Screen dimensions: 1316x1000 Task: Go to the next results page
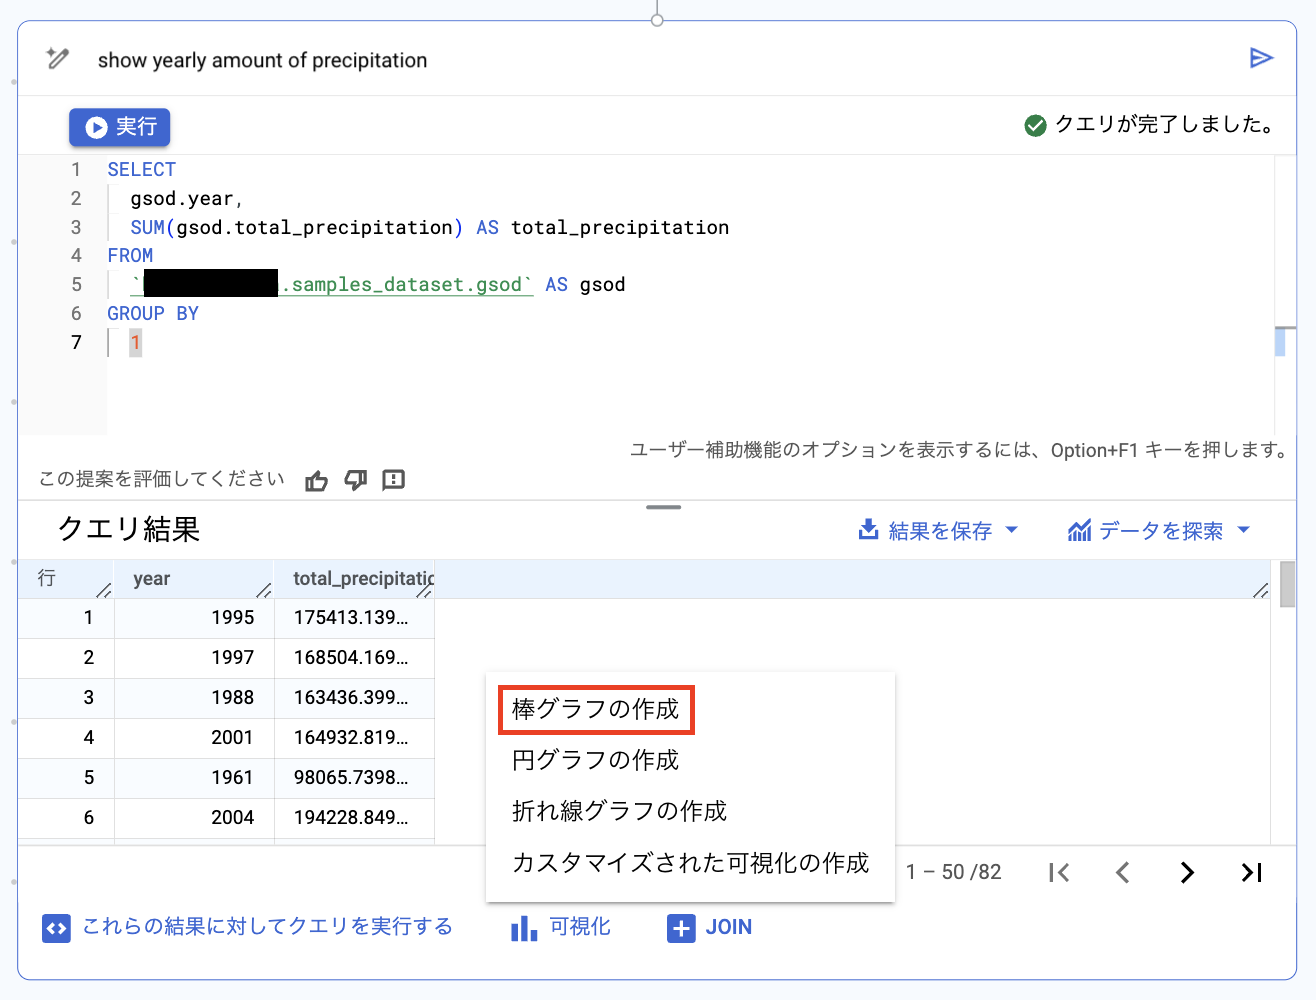[1187, 873]
